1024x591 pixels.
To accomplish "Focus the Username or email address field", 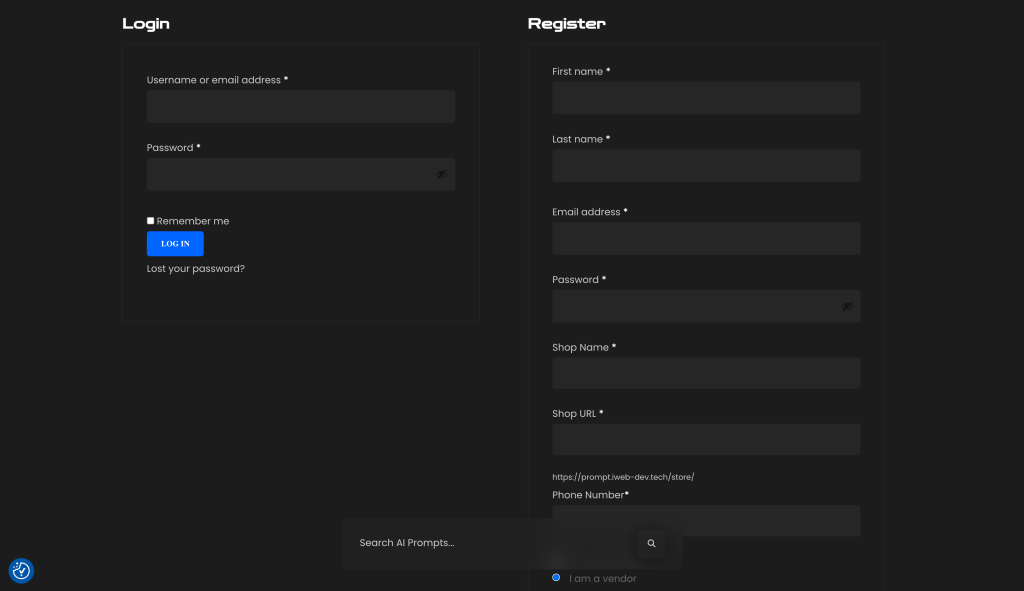I will click(x=300, y=106).
